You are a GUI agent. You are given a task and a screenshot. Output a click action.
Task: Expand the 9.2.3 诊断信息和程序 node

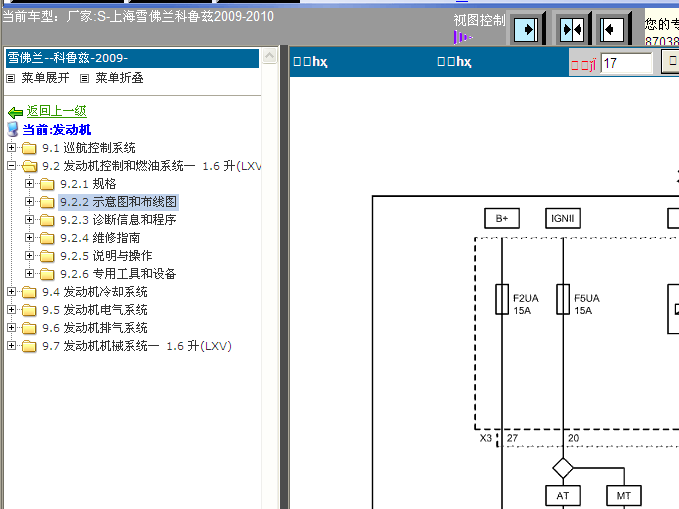[29, 220]
